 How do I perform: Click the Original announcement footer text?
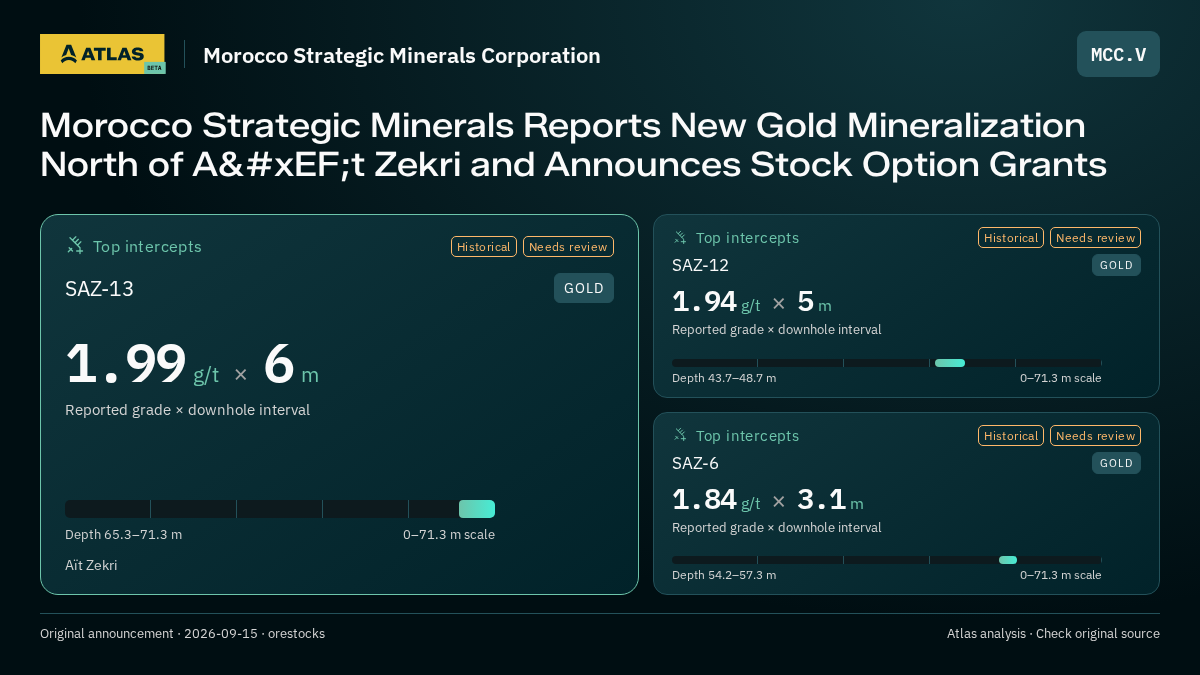(x=182, y=634)
